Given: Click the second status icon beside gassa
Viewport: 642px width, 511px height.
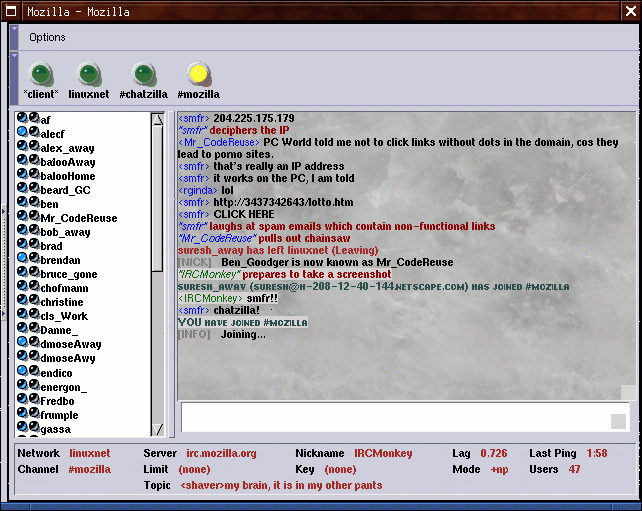Looking at the screenshot, I should 34,427.
